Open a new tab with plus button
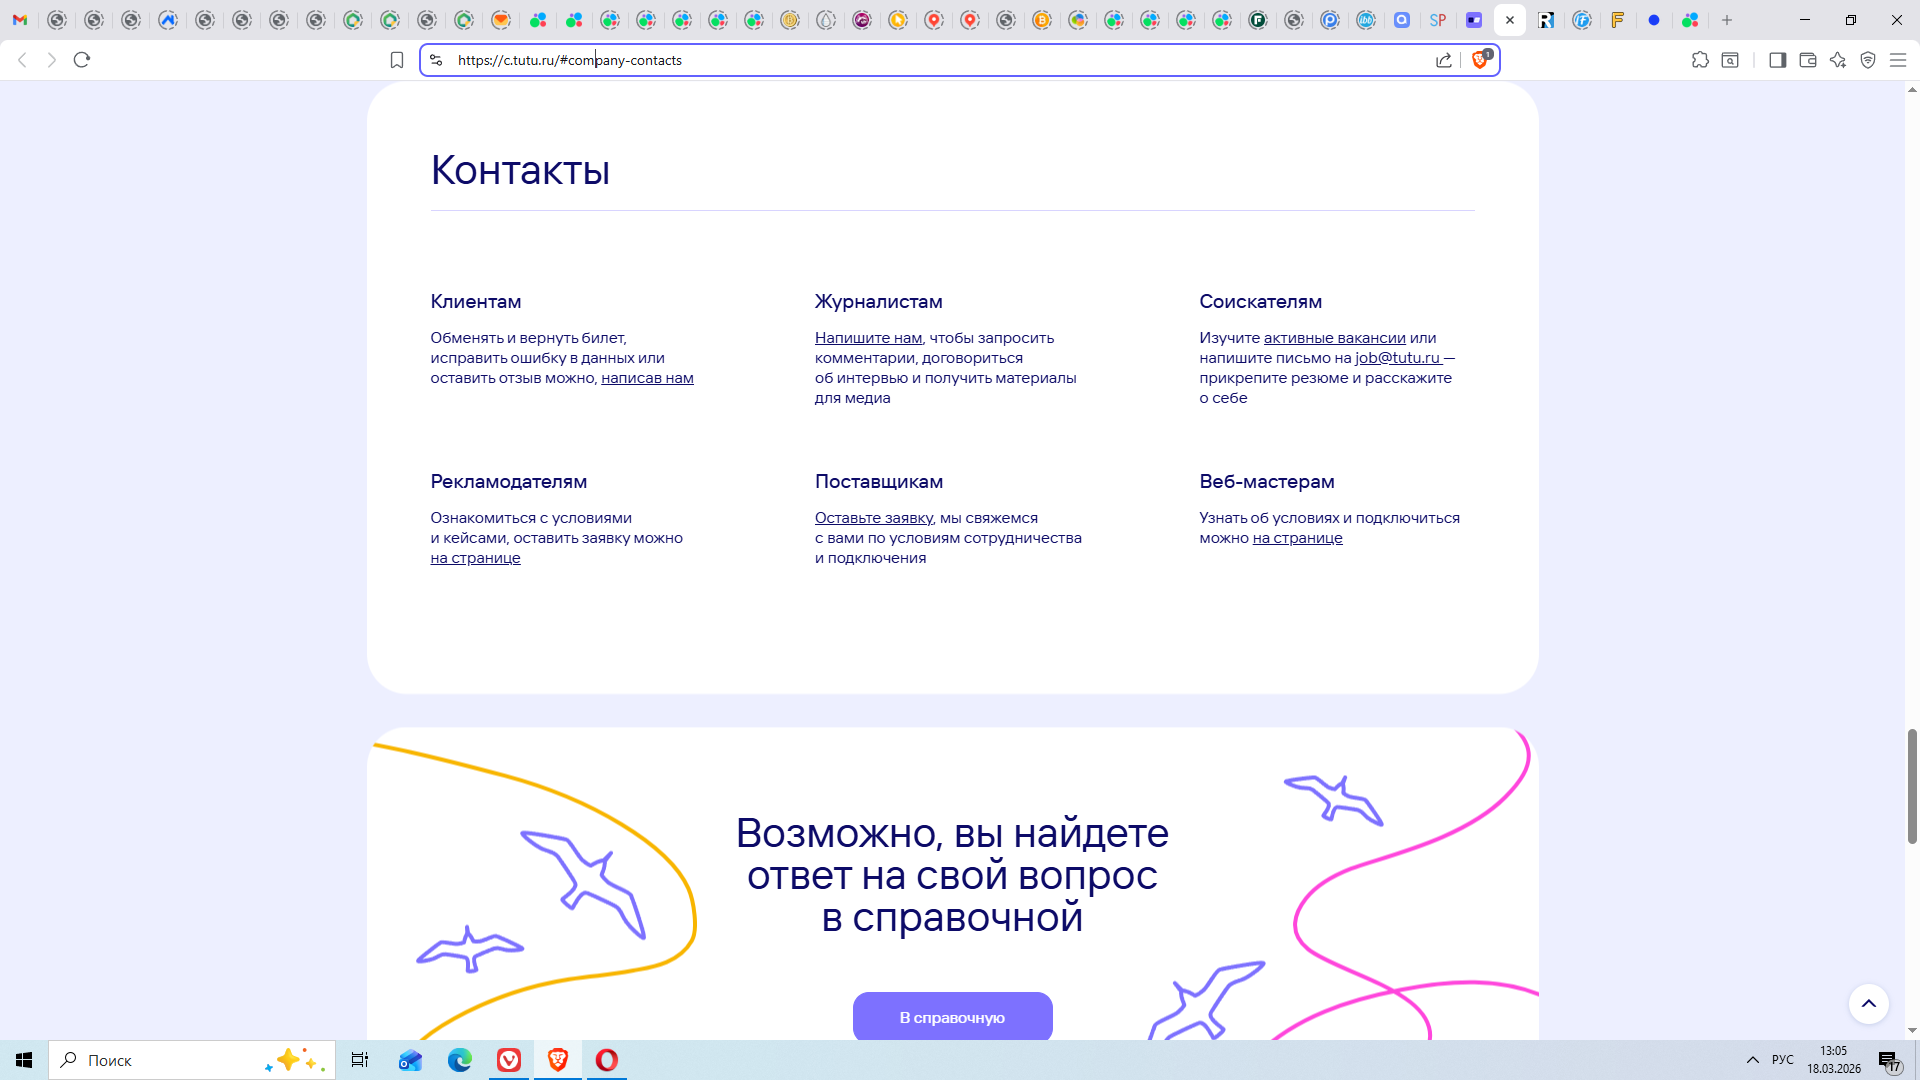Image resolution: width=1920 pixels, height=1080 pixels. [1727, 20]
